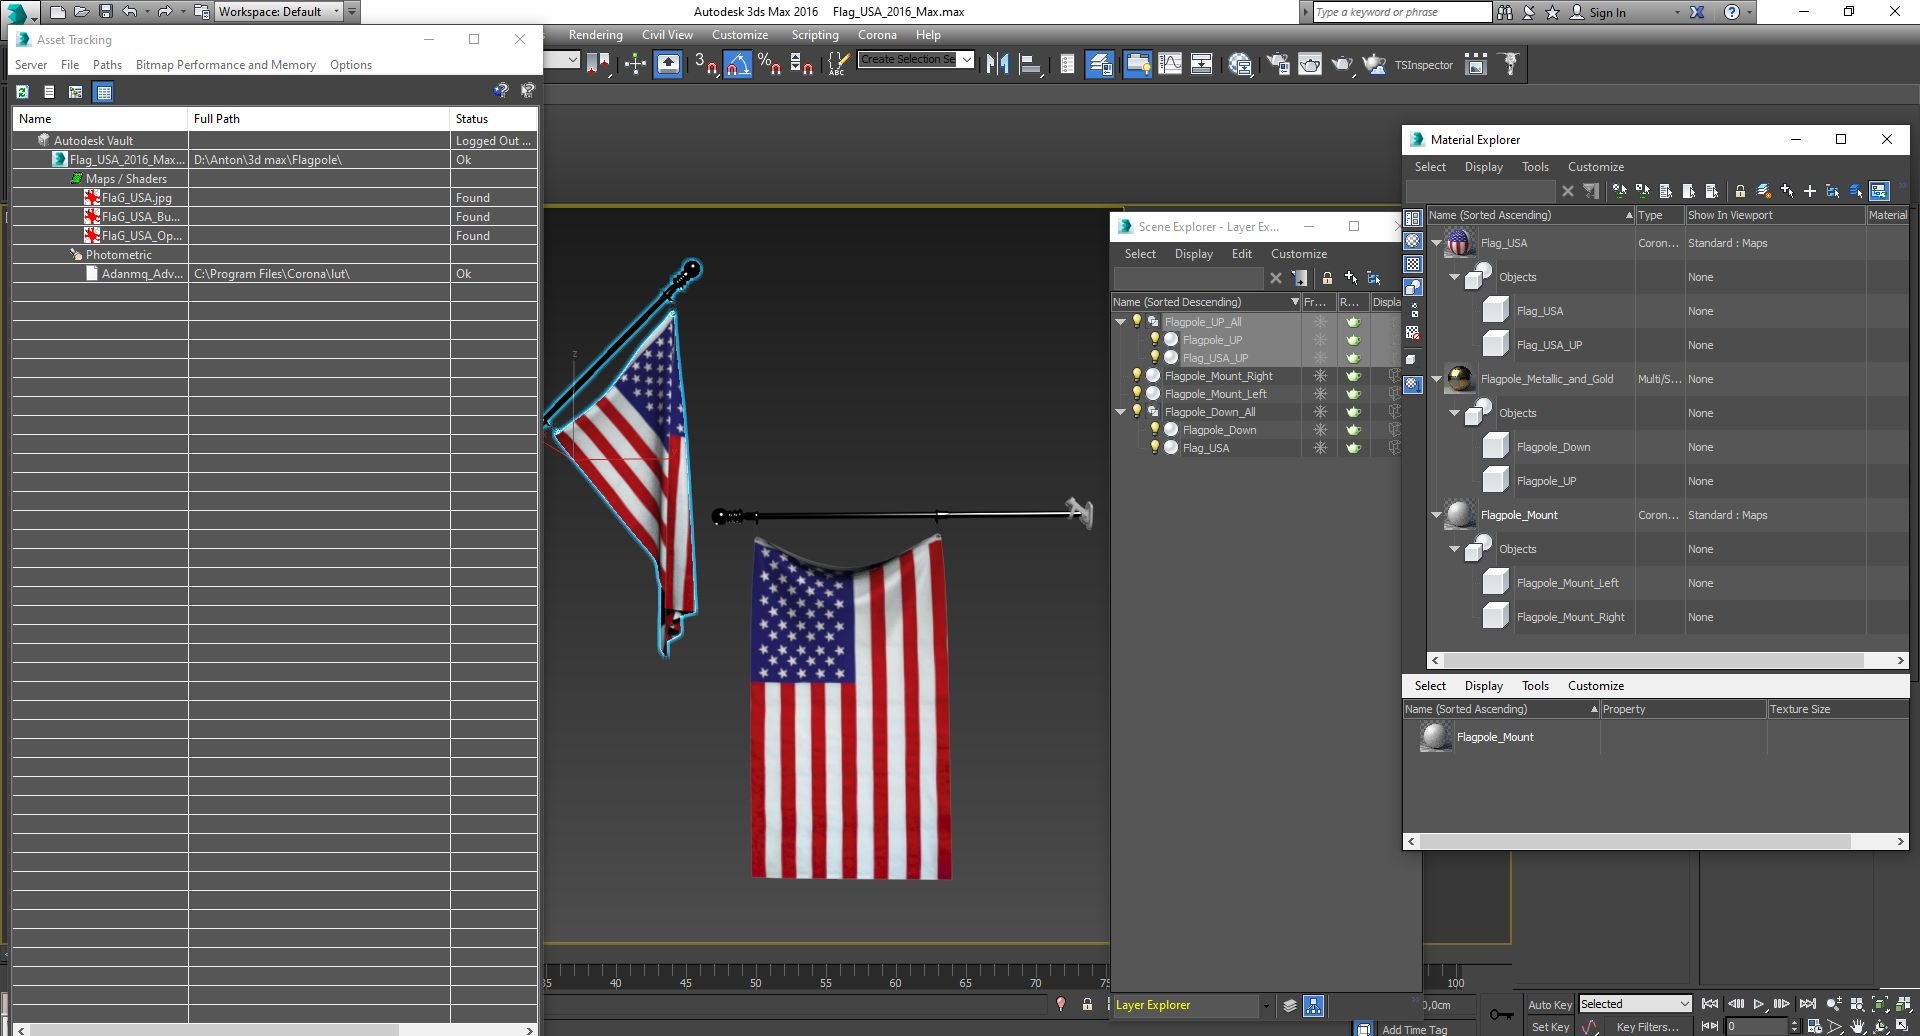The height and width of the screenshot is (1036, 1920).
Task: Open the Curve Editor icon
Action: tap(1169, 65)
